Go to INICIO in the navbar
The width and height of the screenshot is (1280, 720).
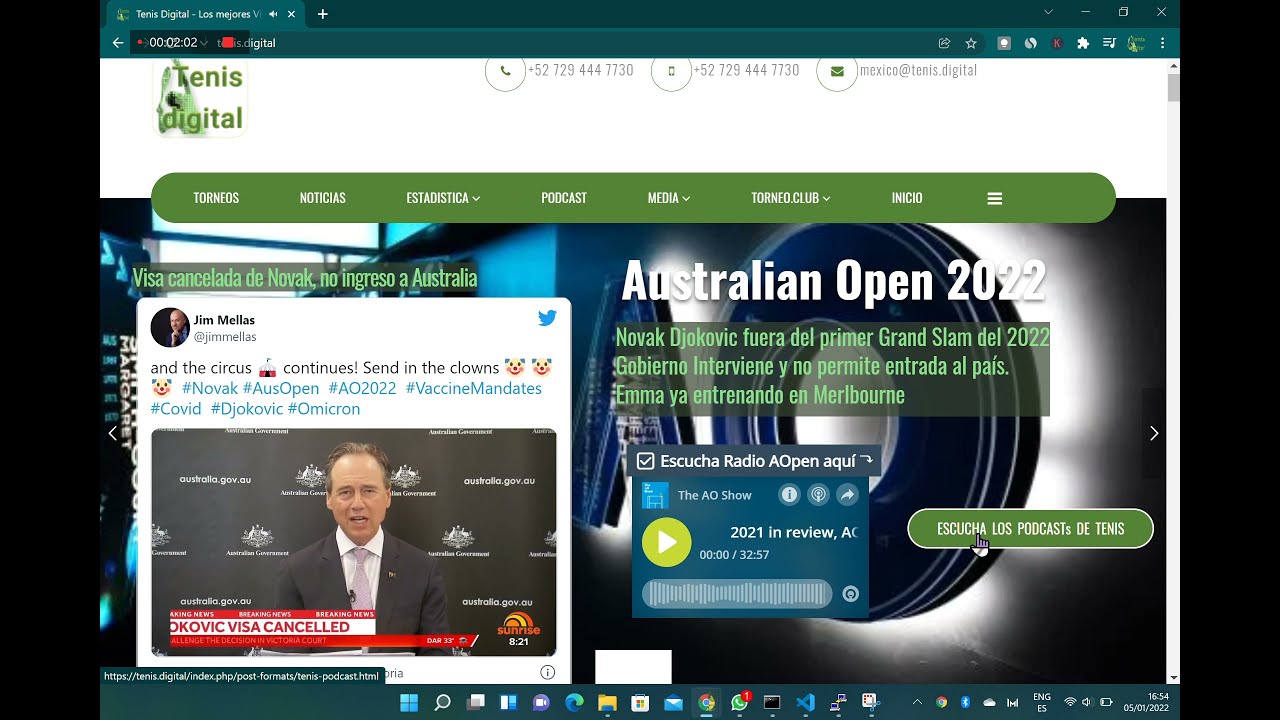(907, 198)
